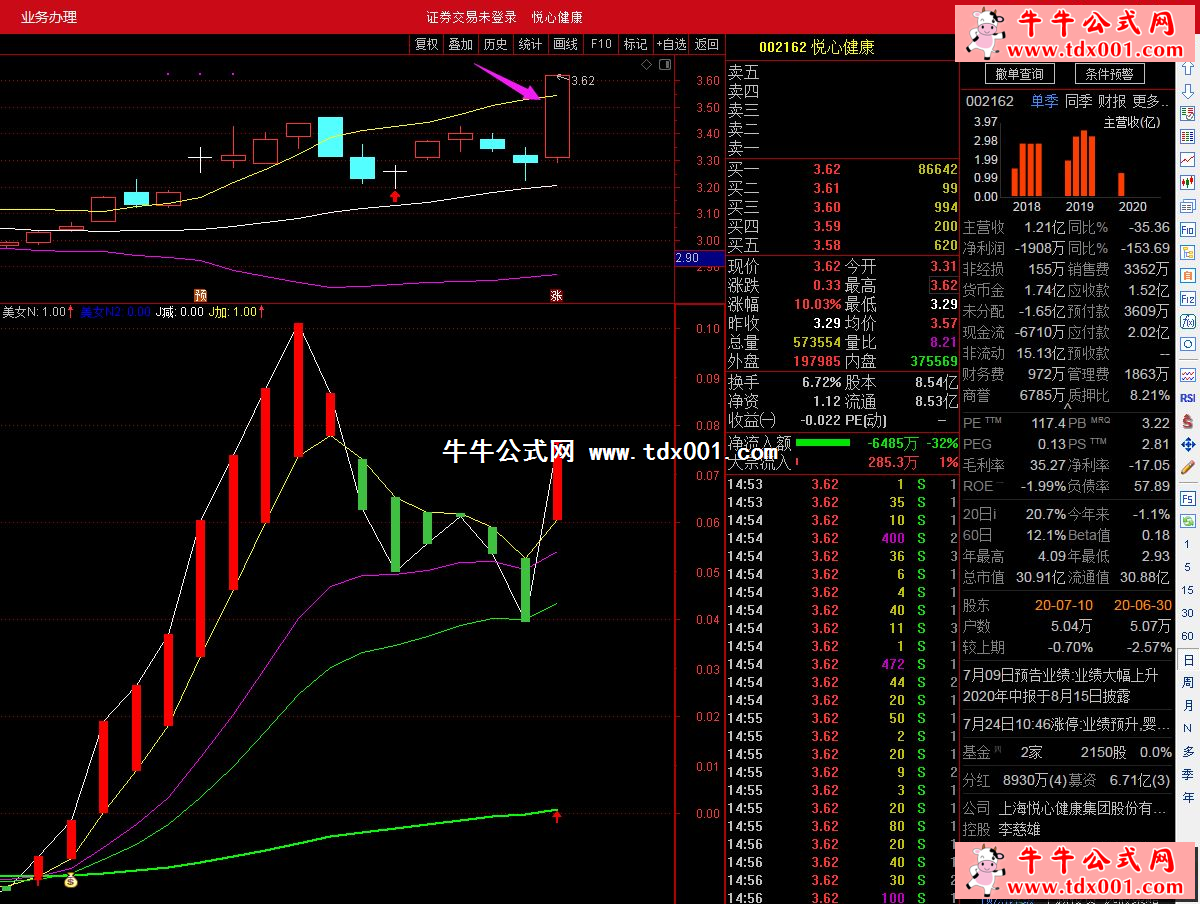Open the 业务办理 menu

[x=49, y=17]
